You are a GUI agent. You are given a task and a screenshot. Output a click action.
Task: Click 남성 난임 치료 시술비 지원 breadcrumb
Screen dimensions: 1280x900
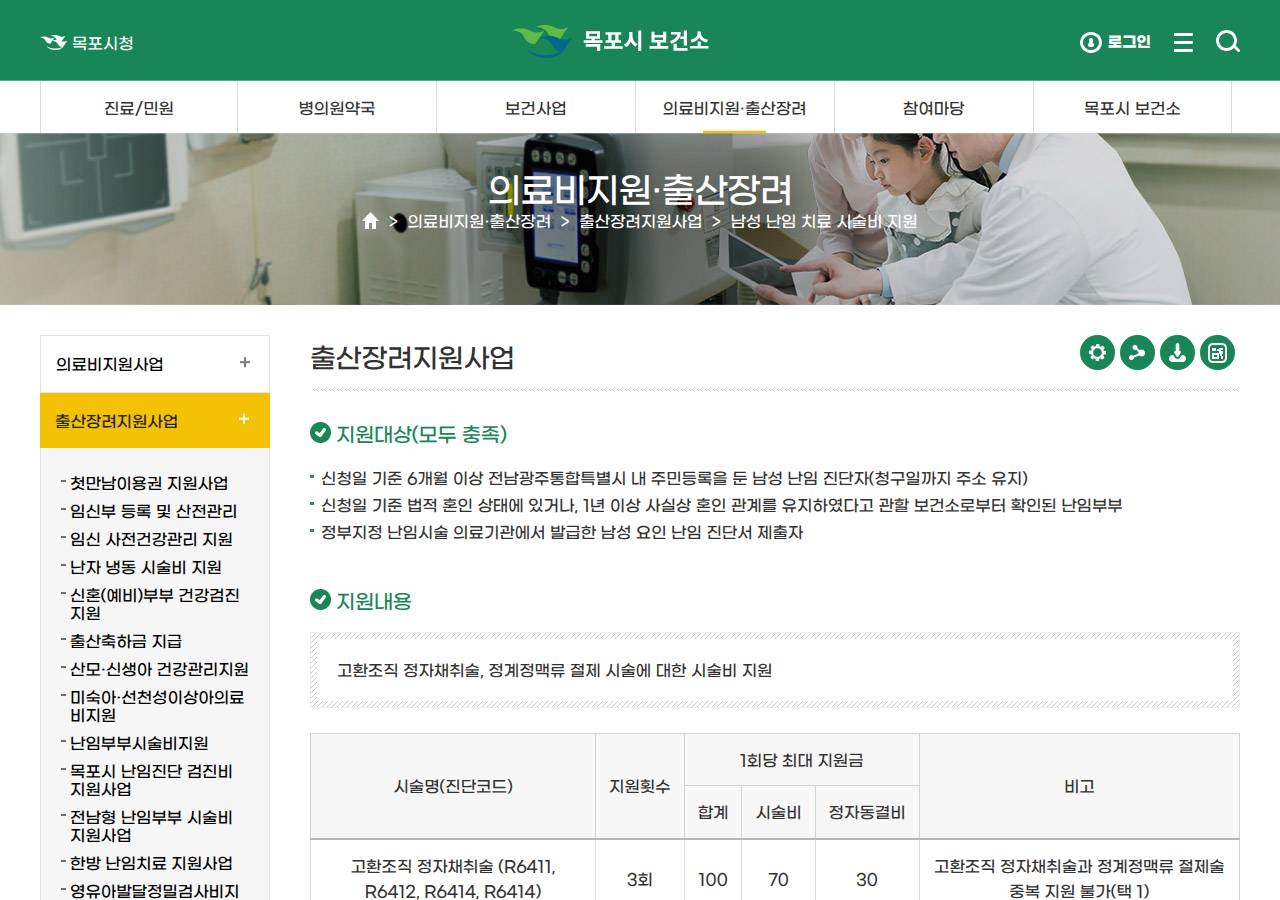(824, 221)
